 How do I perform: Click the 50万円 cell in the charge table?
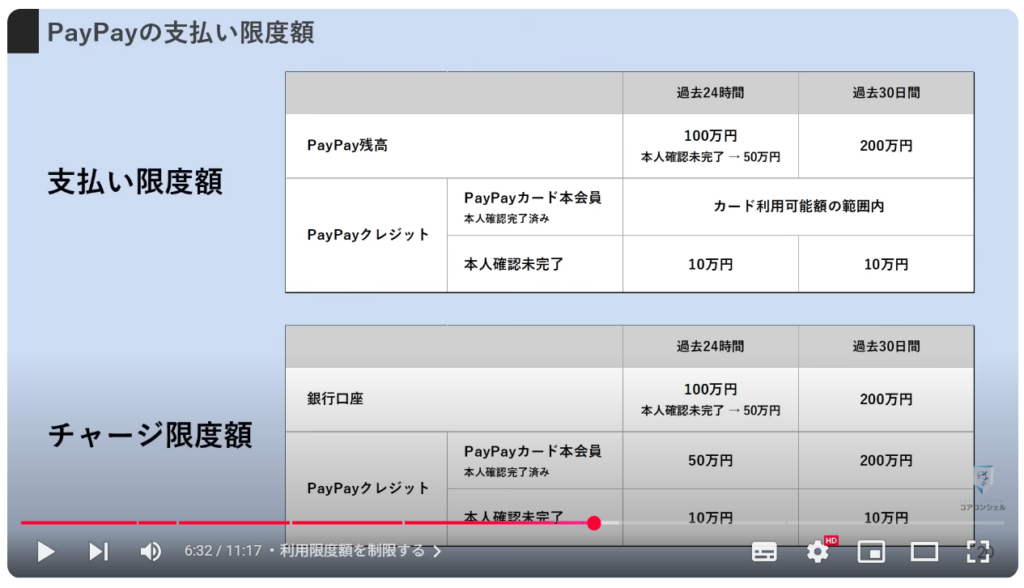point(711,461)
